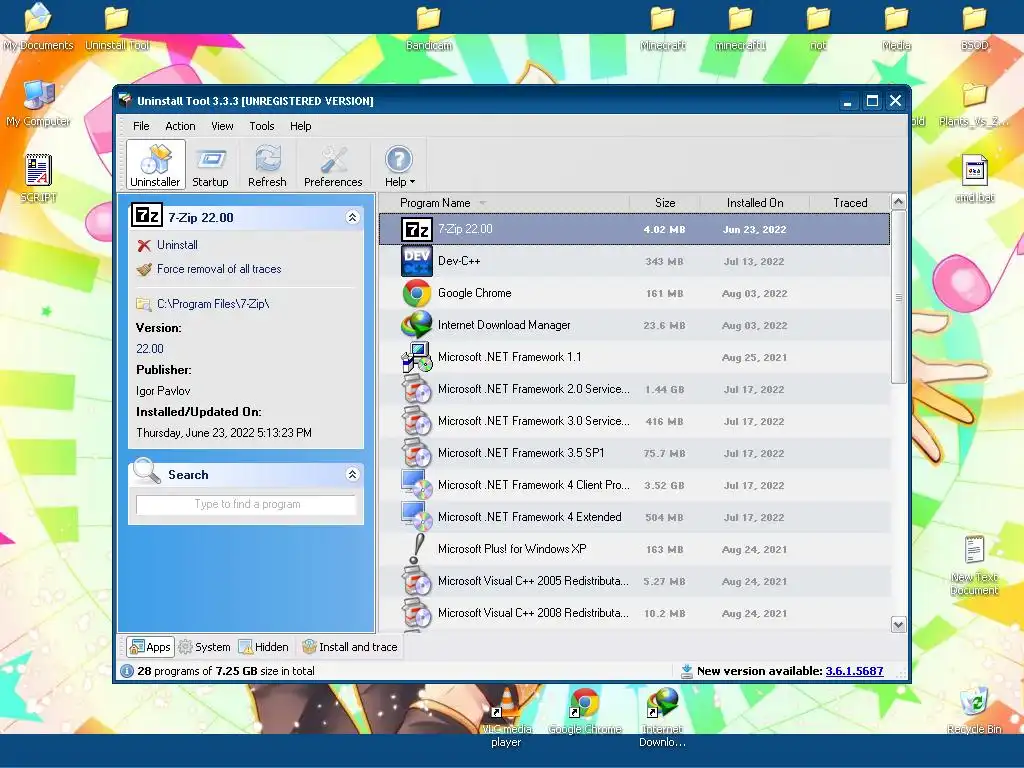This screenshot has width=1024, height=768.
Task: Select the .NET Framework 3.5 SP1 icon
Action: [417, 453]
